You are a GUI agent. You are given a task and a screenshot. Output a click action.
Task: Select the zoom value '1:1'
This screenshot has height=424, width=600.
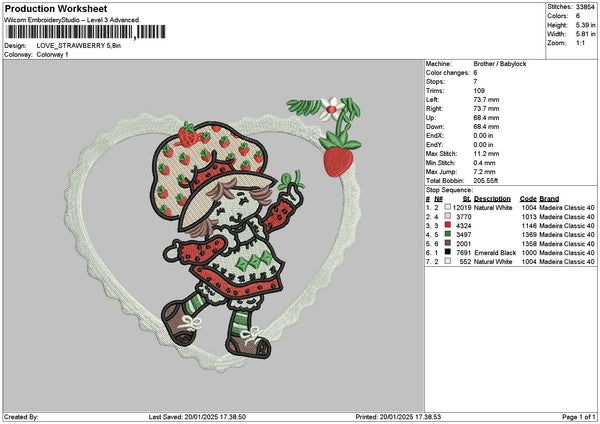pyautogui.click(x=580, y=43)
